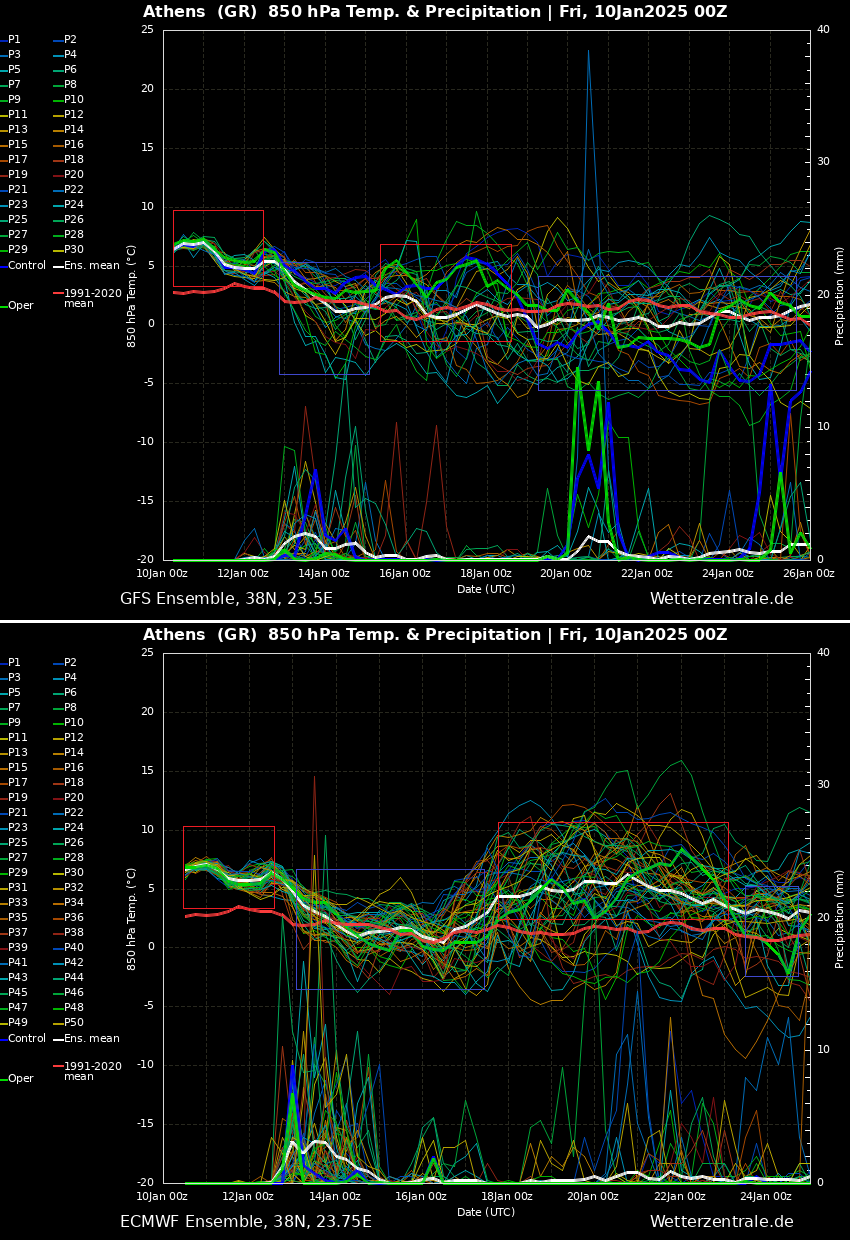This screenshot has height=1240, width=850.
Task: Select the P49 legend entry in ECMWF chart
Action: click(18, 1023)
